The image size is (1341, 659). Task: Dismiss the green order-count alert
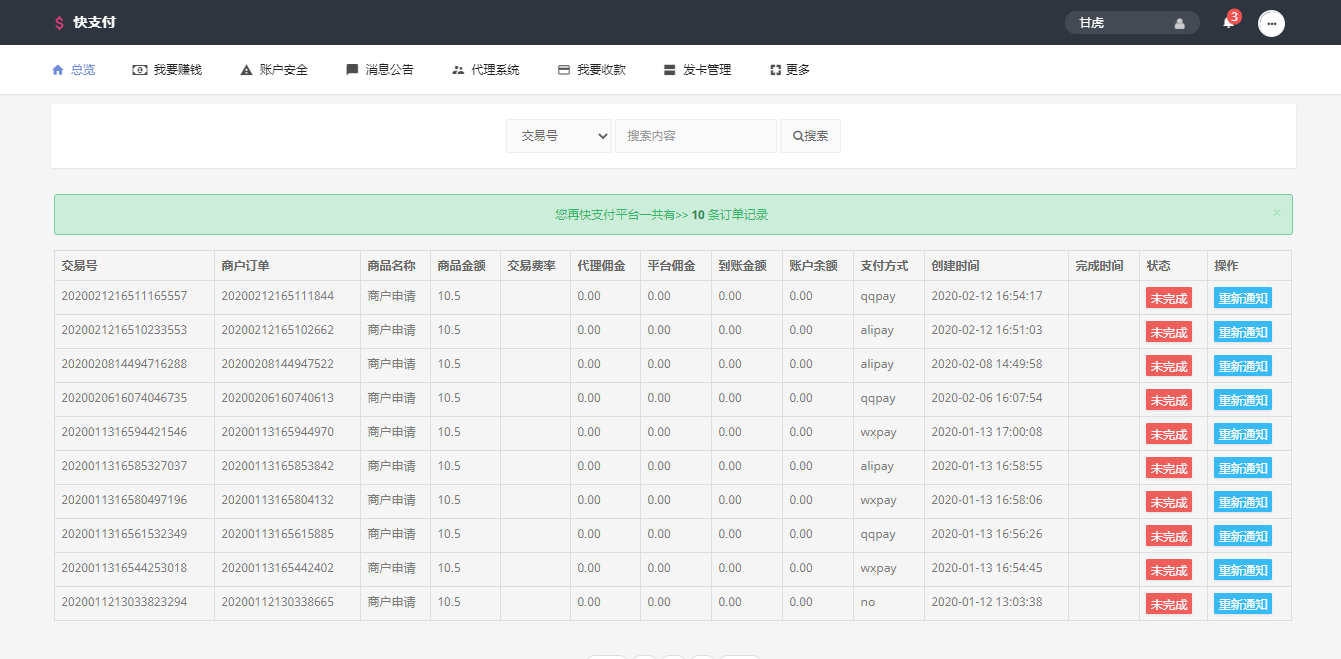tap(1276, 213)
